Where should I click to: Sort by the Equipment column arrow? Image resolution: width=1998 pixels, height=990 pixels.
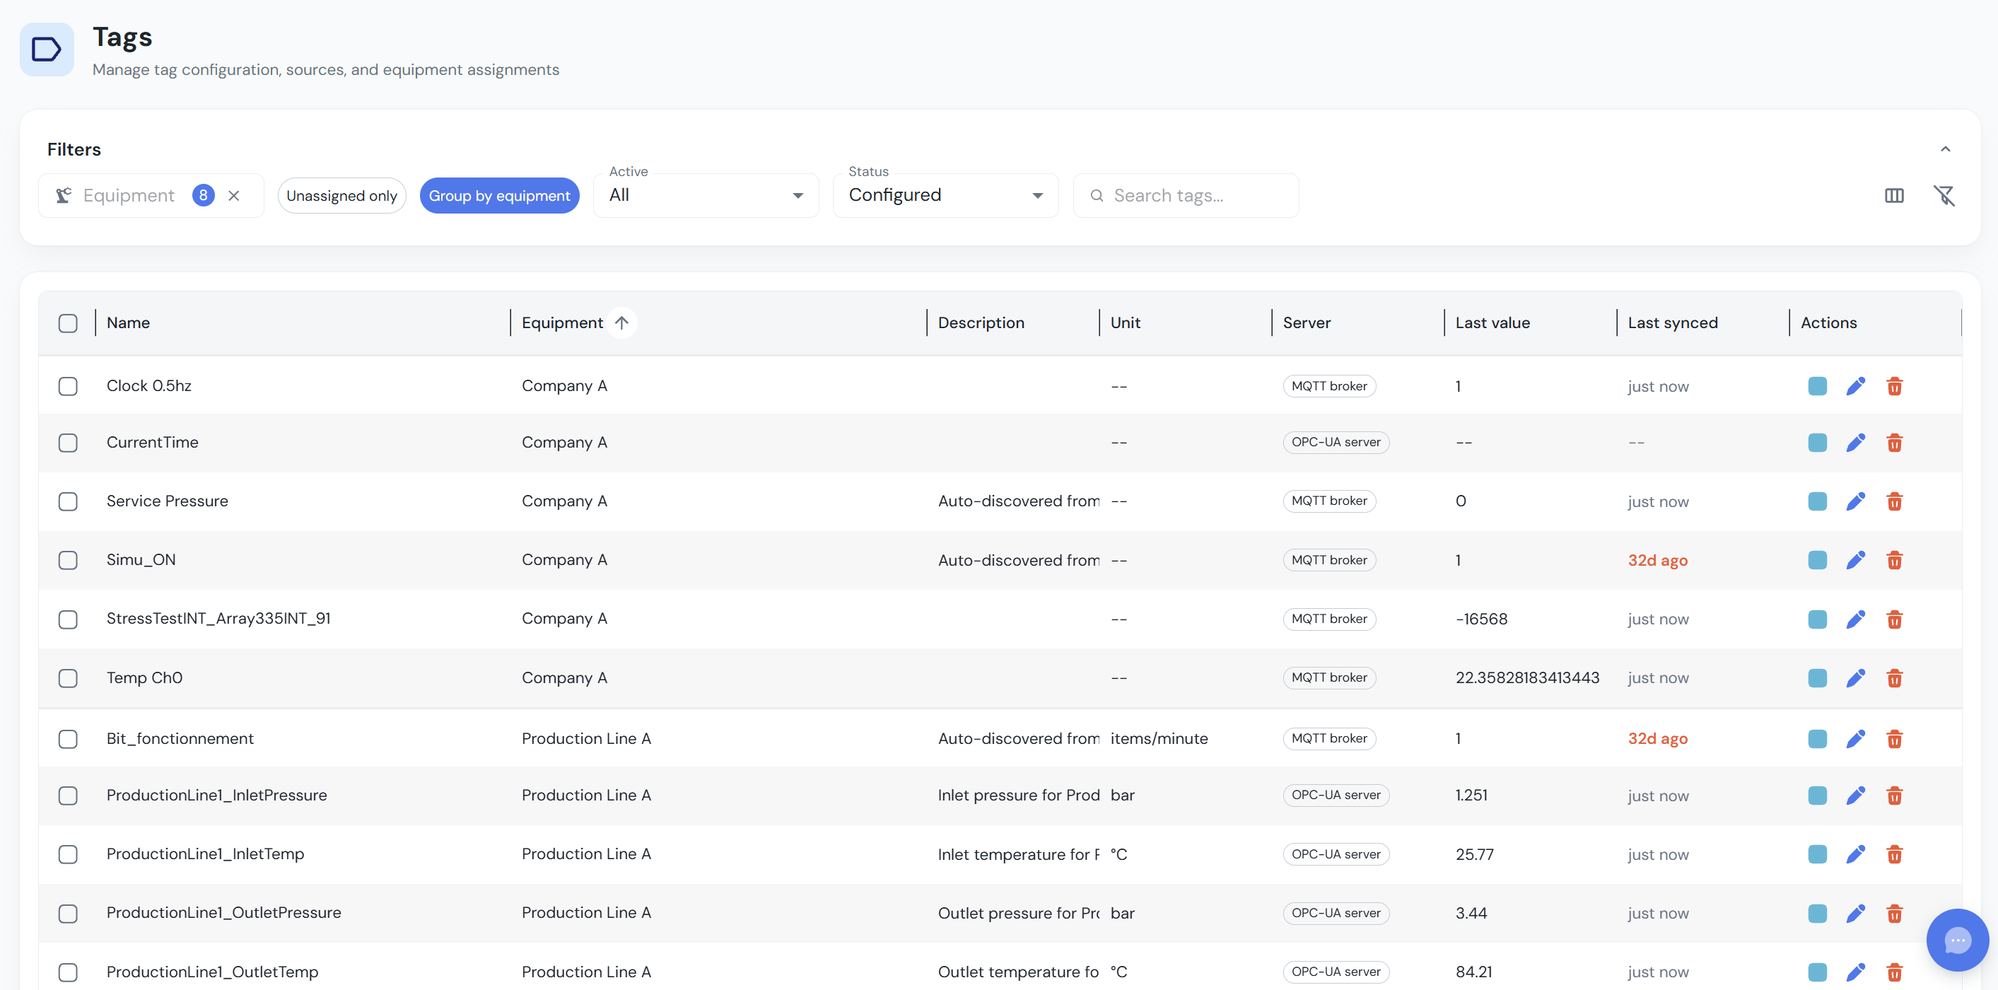click(622, 323)
